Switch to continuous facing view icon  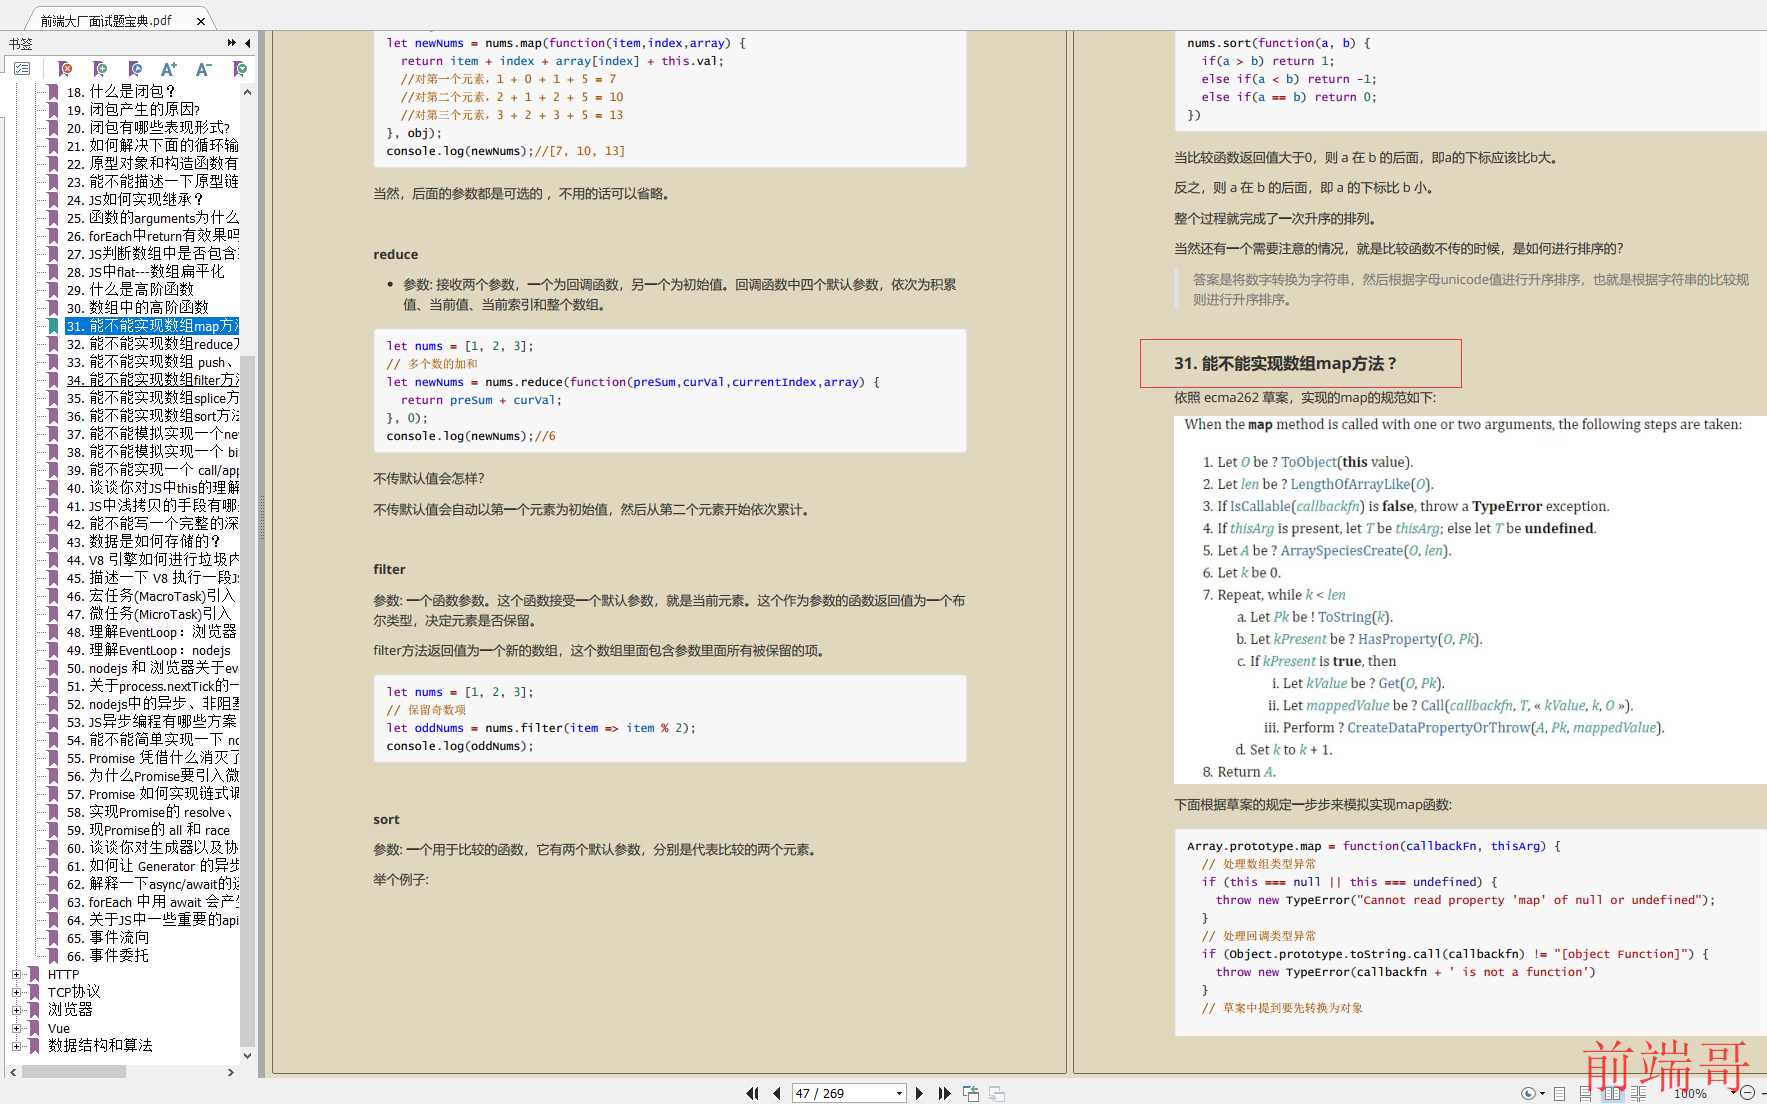pos(1638,1093)
